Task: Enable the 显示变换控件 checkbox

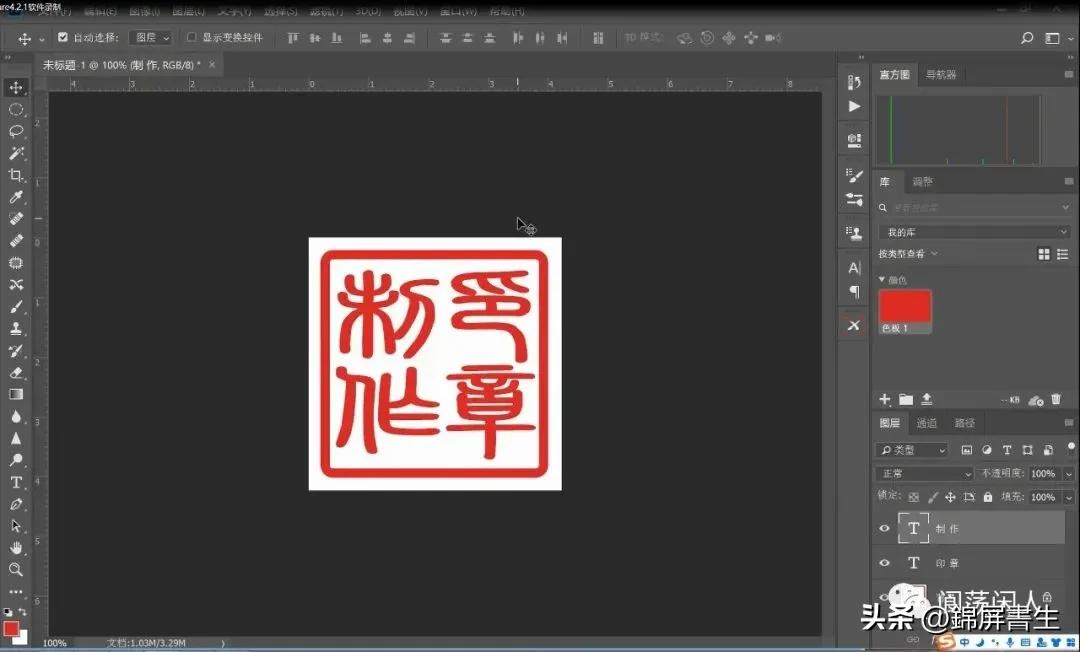Action: (190, 37)
